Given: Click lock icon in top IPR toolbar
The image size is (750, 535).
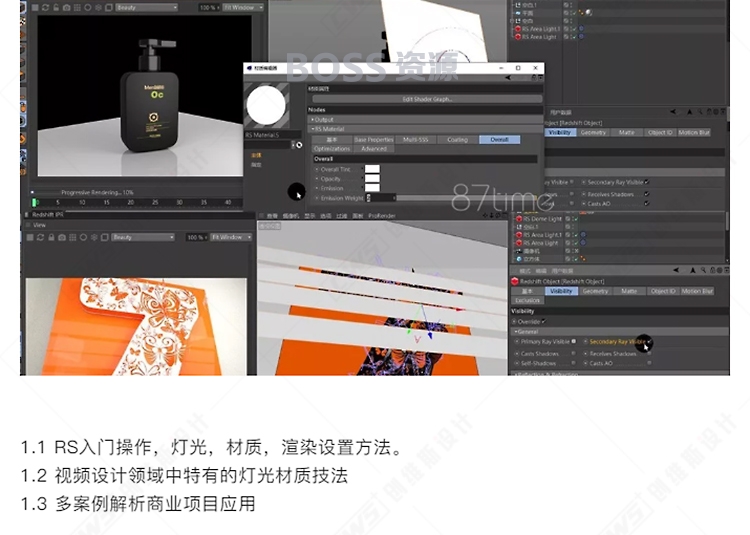Looking at the screenshot, I should tap(56, 8).
